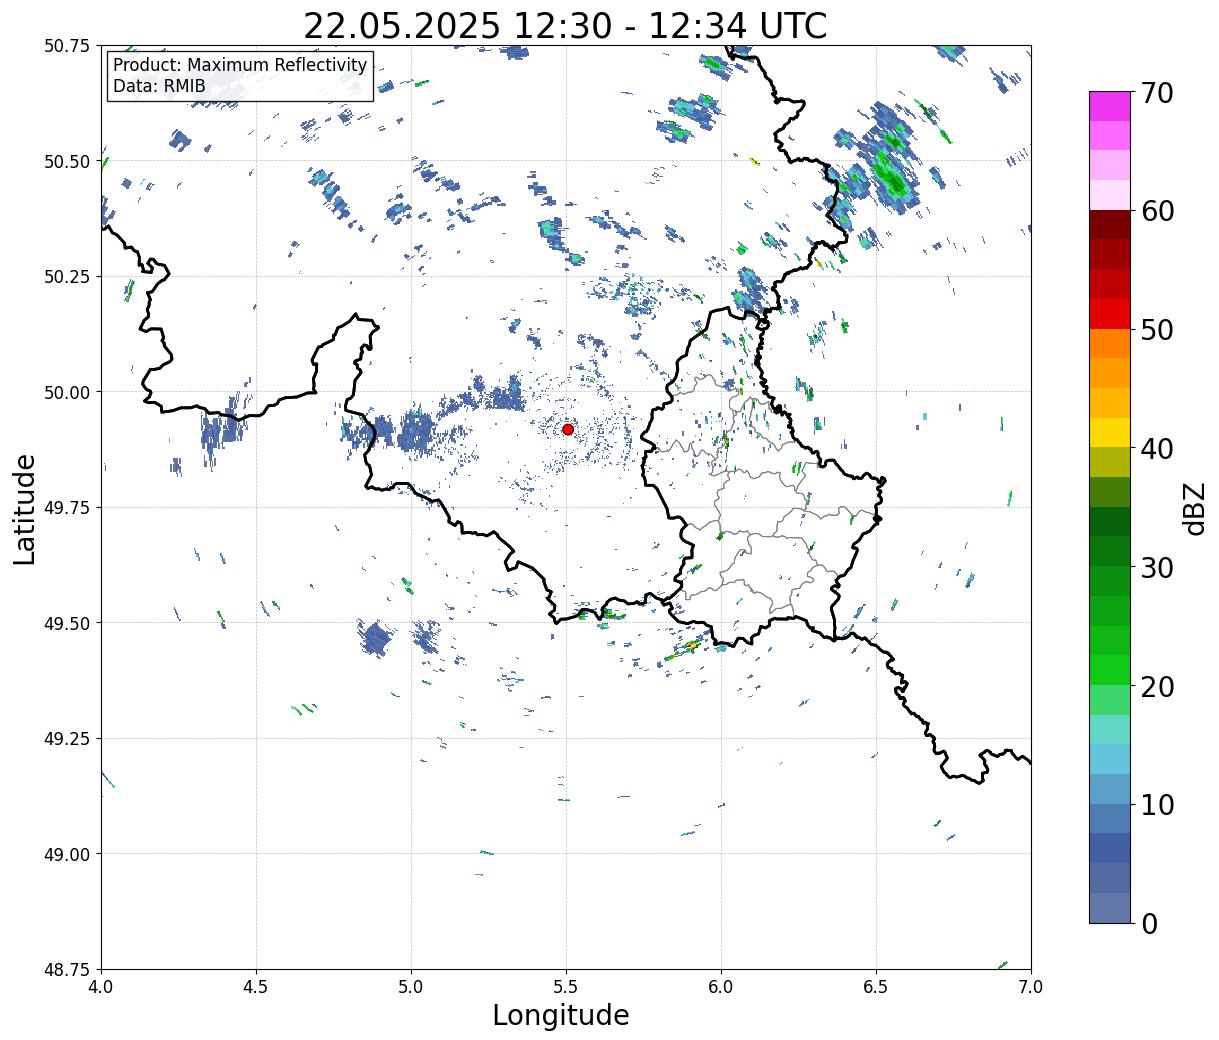Viewport: 1219px width, 1040px height.
Task: Click the 50.00 latitude tick label
Action: (67, 392)
